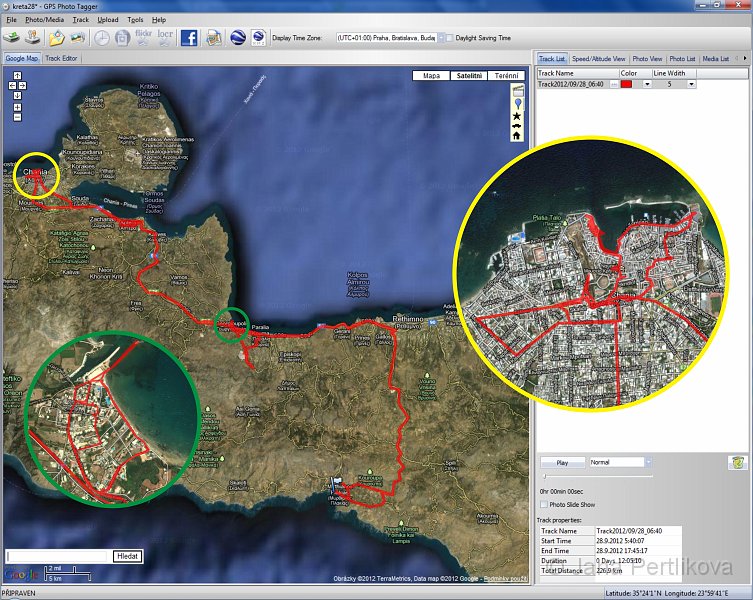Viewport: 753px width, 600px height.
Task: Open the File menu
Action: pos(12,20)
